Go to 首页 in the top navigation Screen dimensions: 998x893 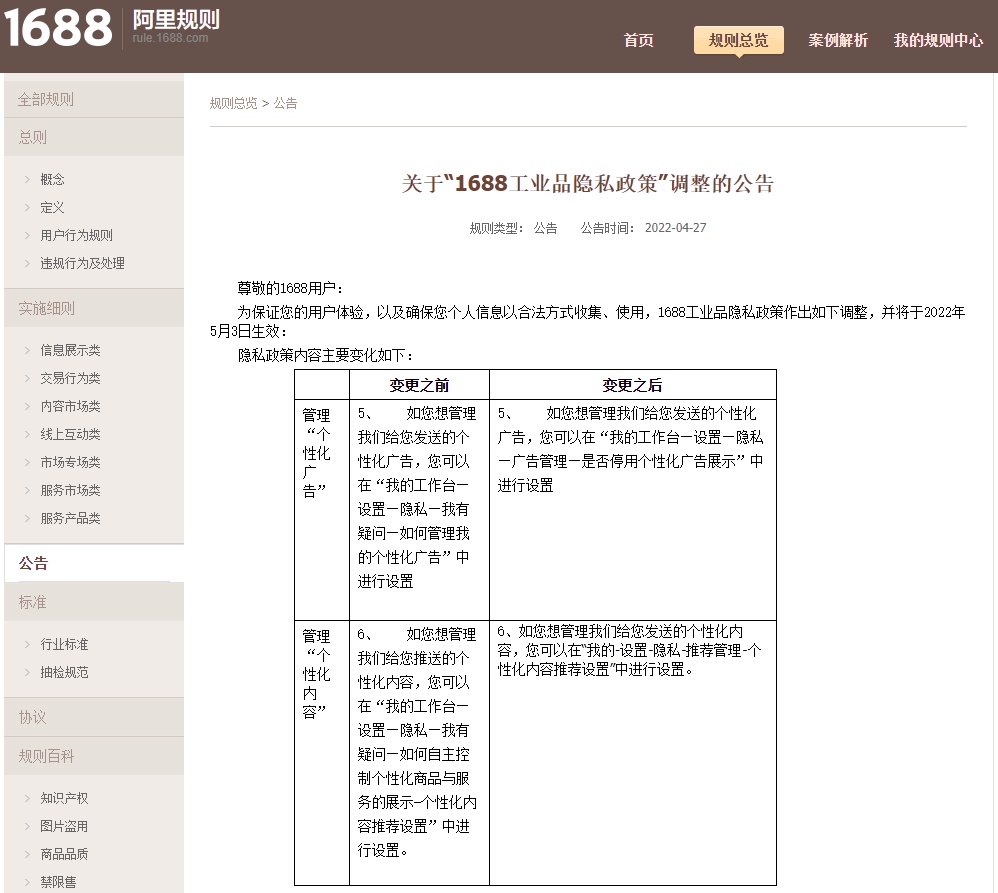[x=638, y=40]
